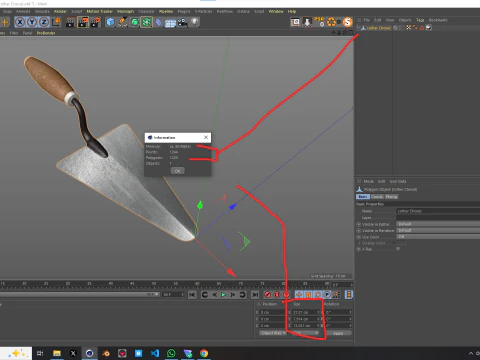Open Object Manager Tags menu
This screenshot has width=480, height=360.
point(420,20)
